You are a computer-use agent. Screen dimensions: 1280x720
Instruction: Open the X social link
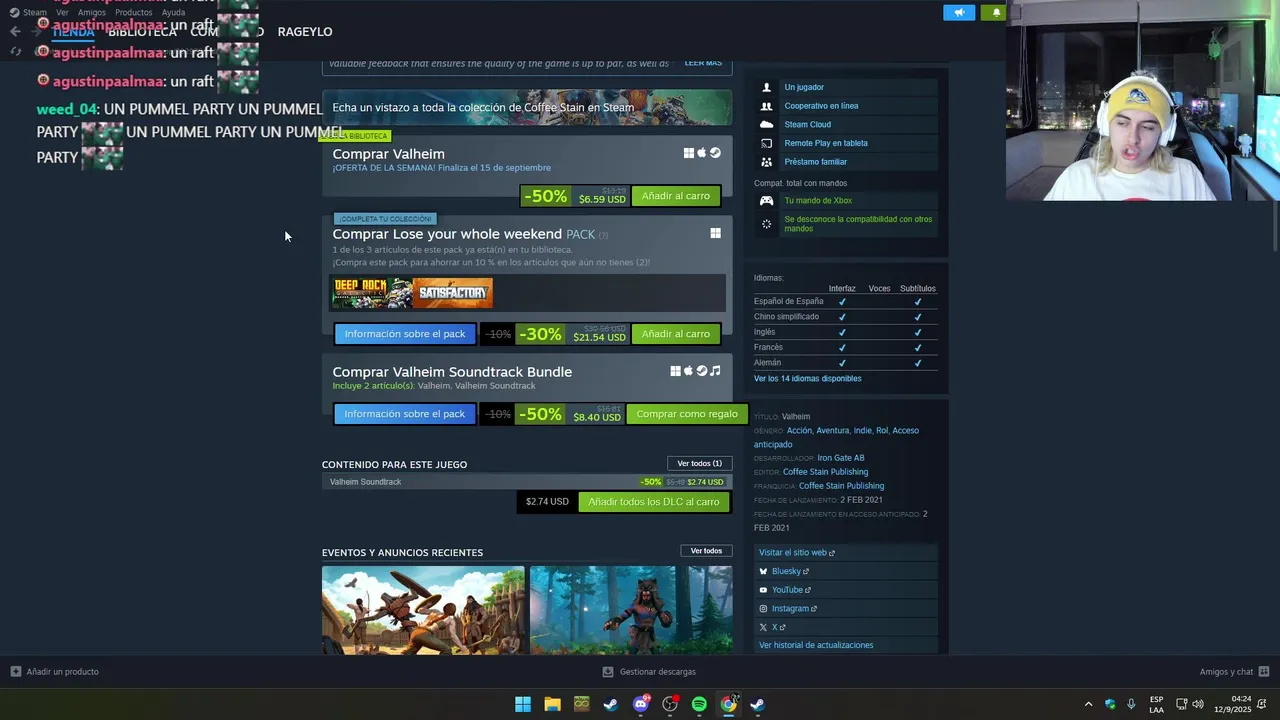point(778,628)
